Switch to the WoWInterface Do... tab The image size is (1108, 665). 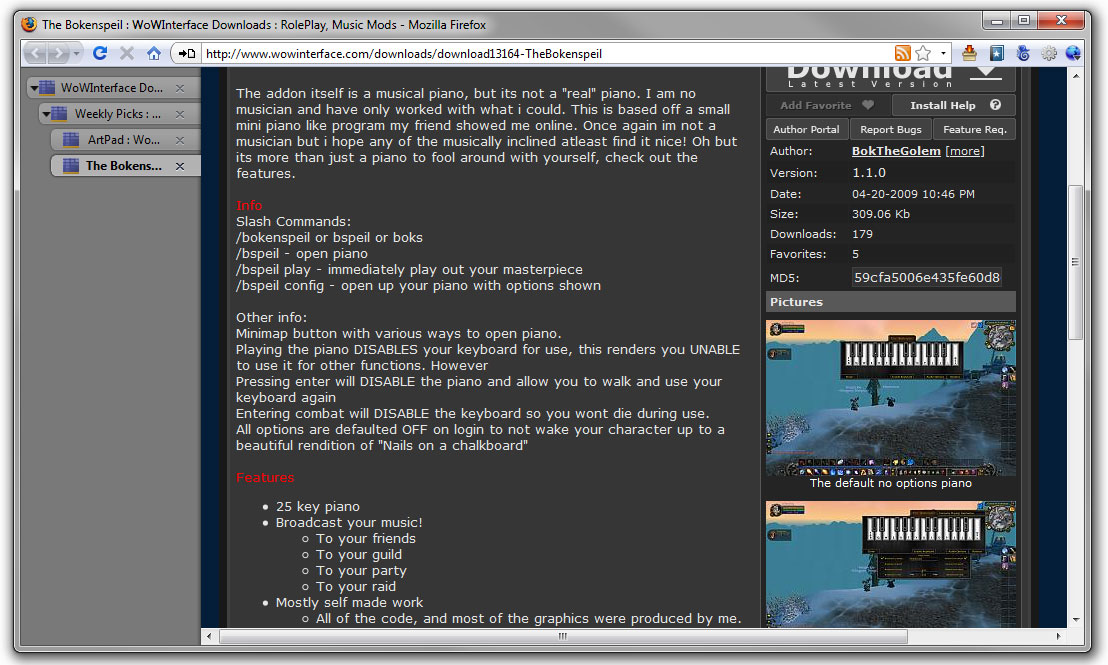tap(112, 88)
